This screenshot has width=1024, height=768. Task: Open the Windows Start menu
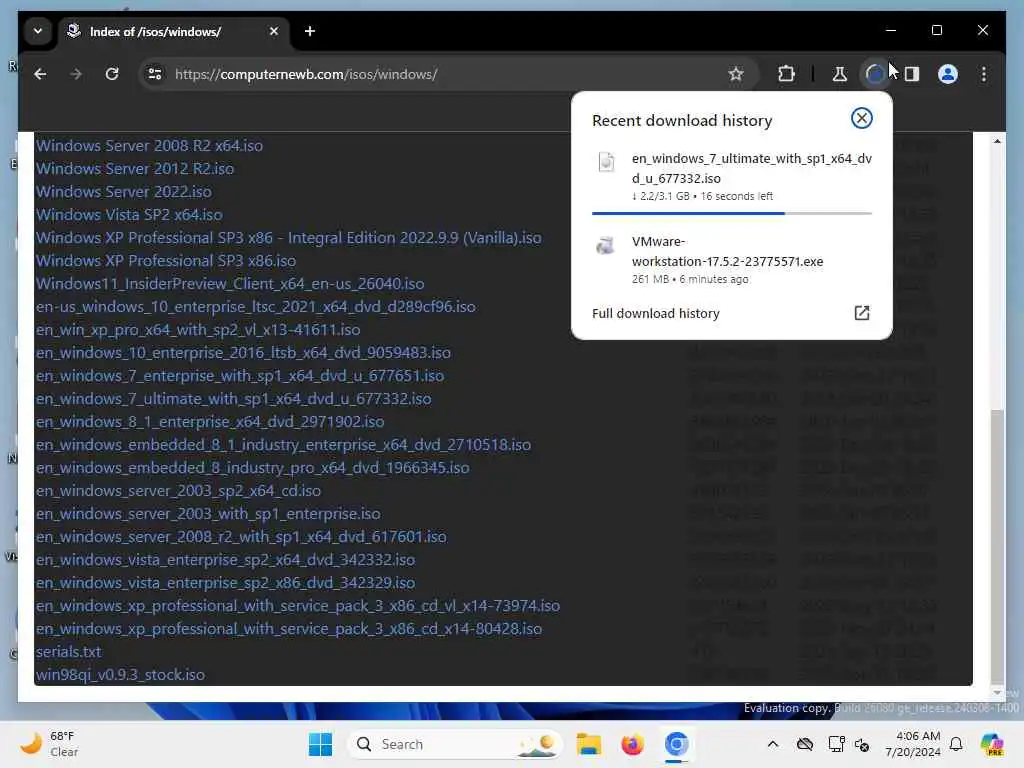[320, 744]
